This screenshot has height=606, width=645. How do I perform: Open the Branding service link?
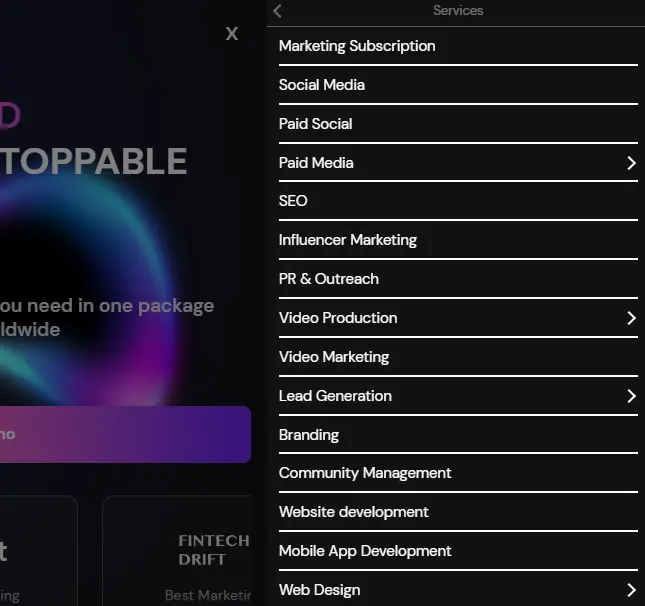coord(309,435)
